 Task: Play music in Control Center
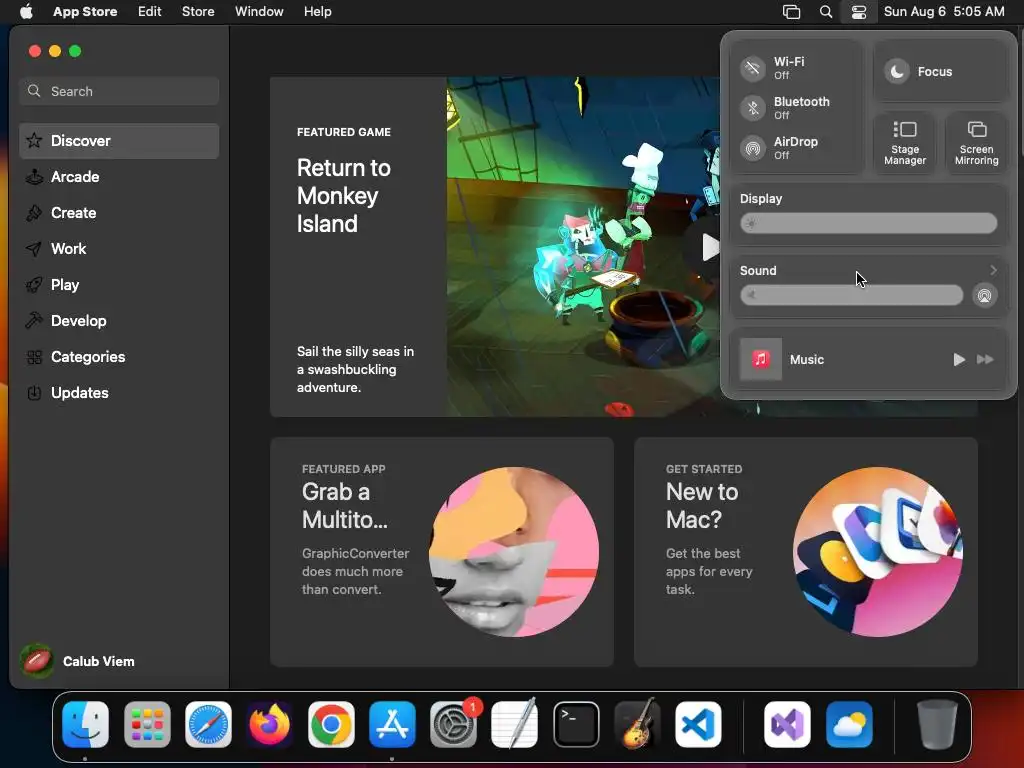pyautogui.click(x=958, y=359)
